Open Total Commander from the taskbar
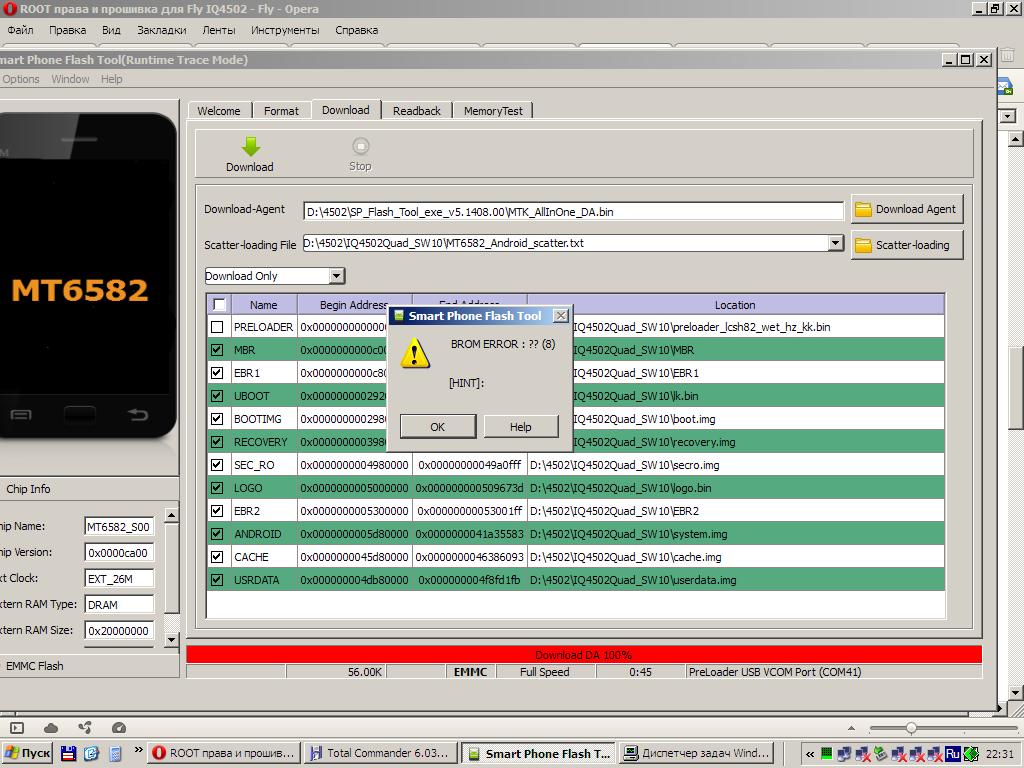1024x768 pixels. (x=380, y=753)
